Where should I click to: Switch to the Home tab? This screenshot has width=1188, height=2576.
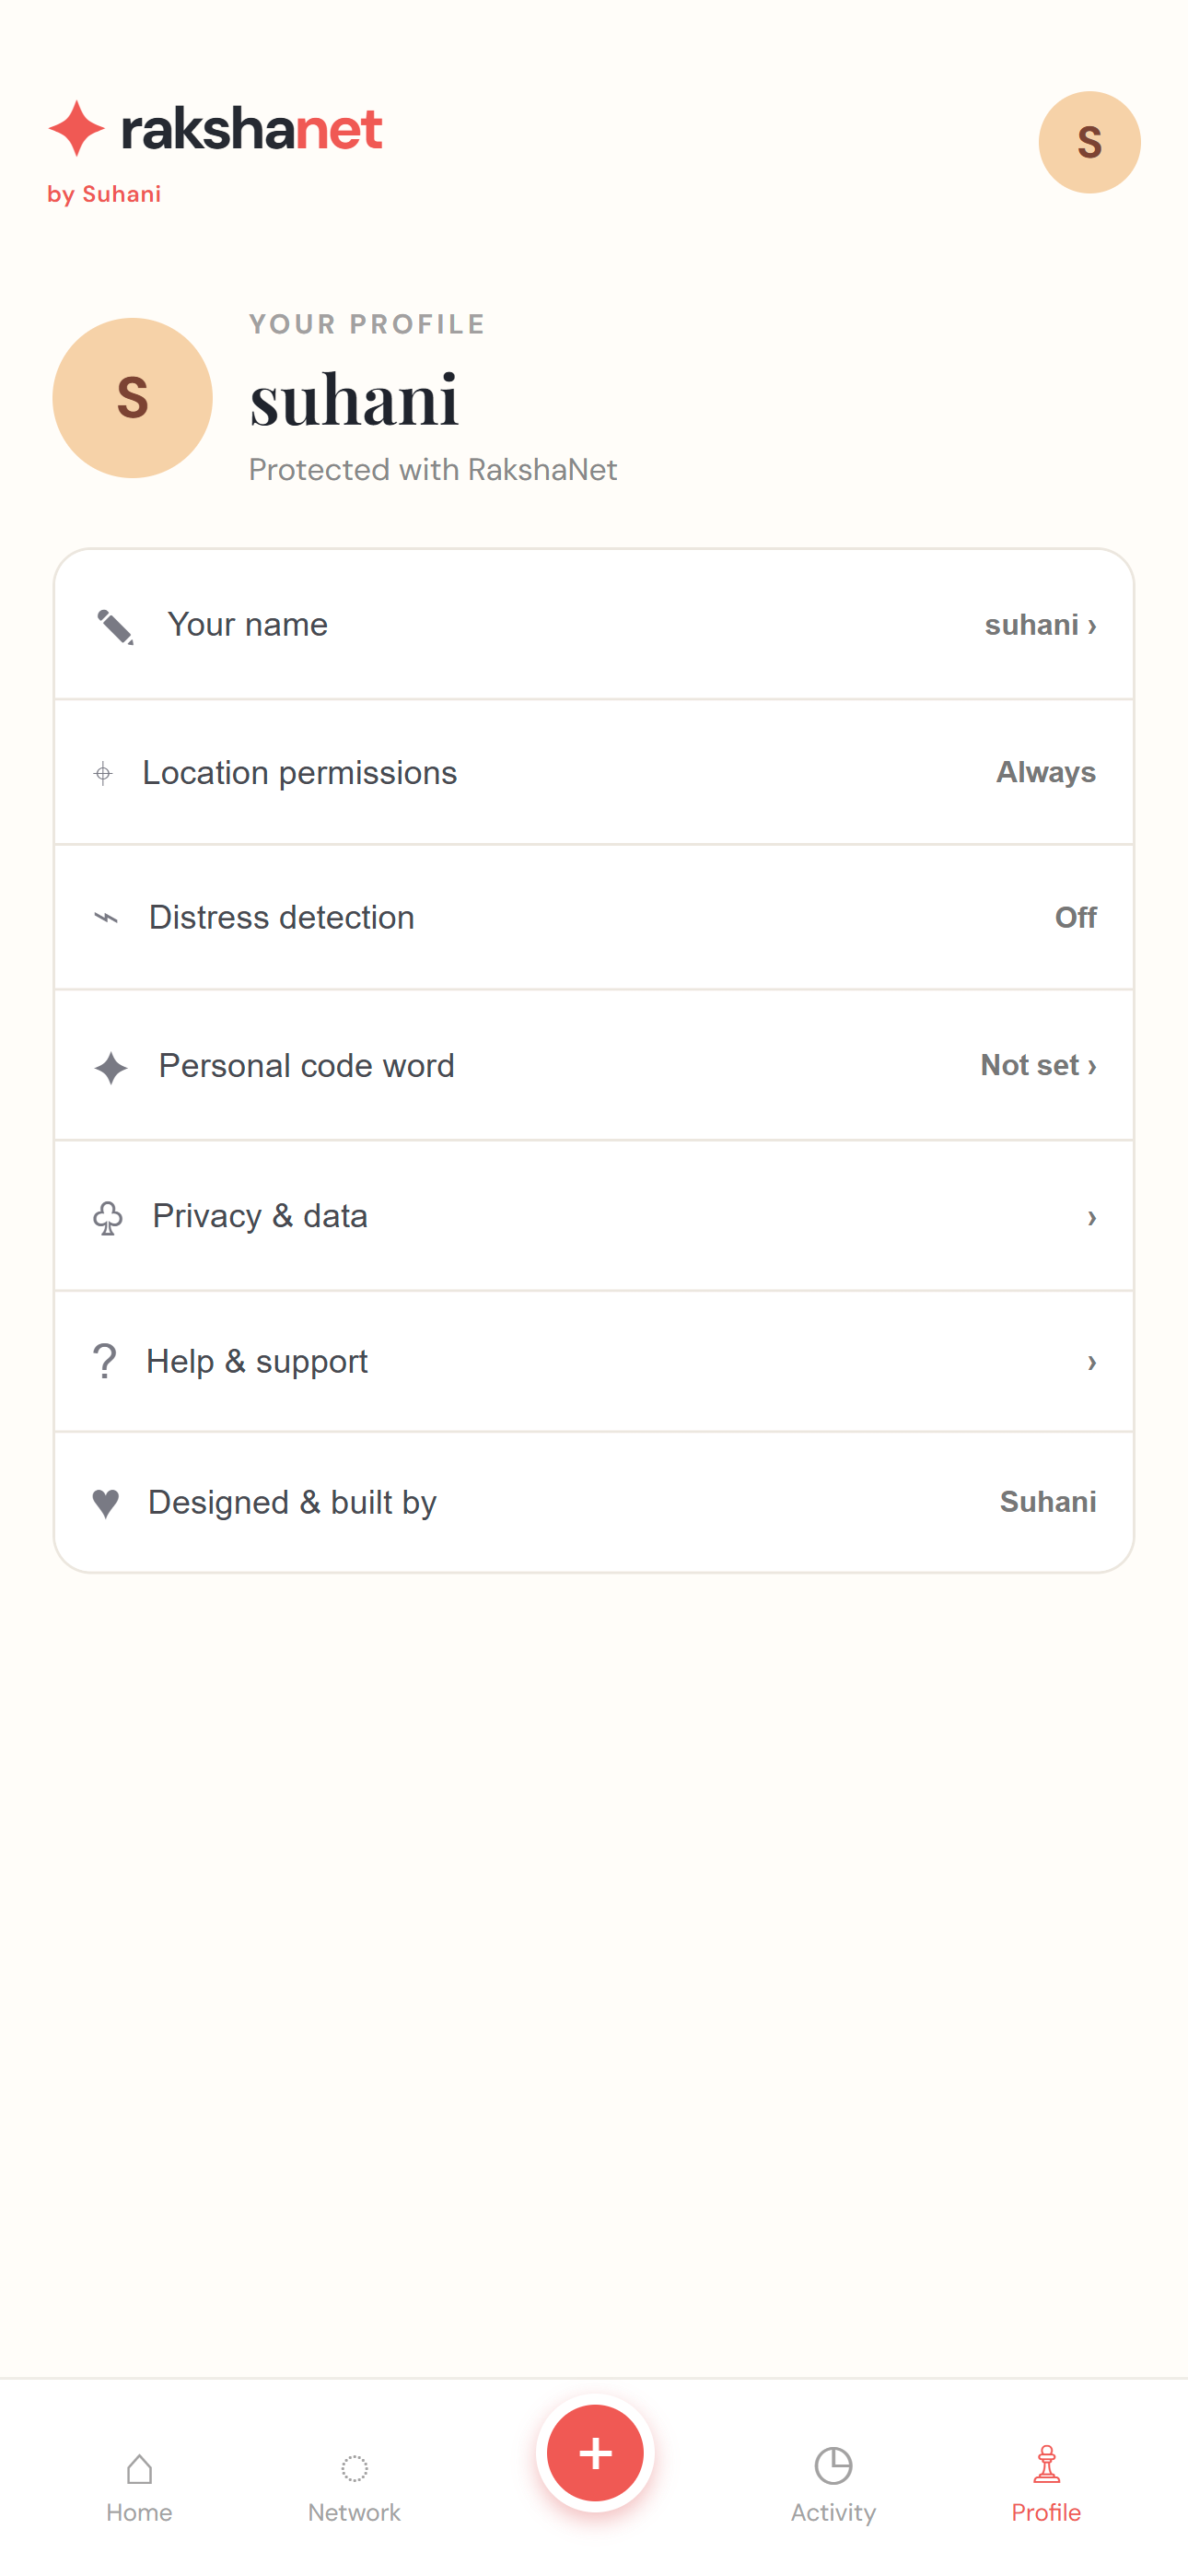tap(139, 2487)
